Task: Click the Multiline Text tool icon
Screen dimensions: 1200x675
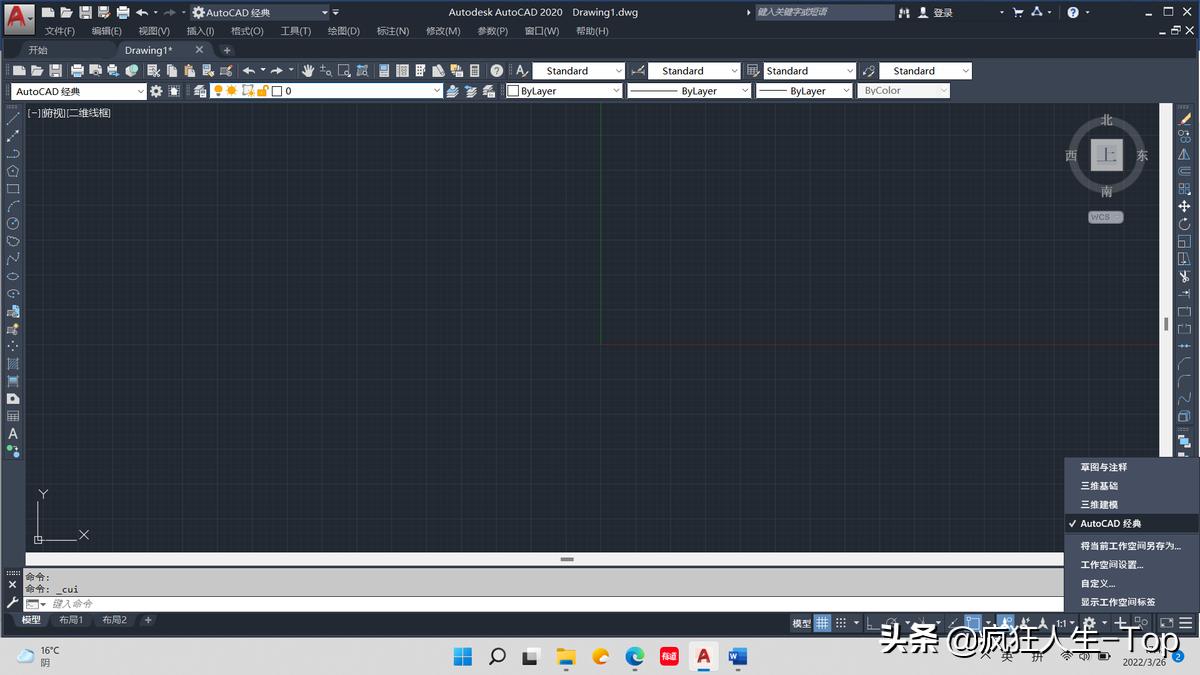Action: click(x=13, y=434)
